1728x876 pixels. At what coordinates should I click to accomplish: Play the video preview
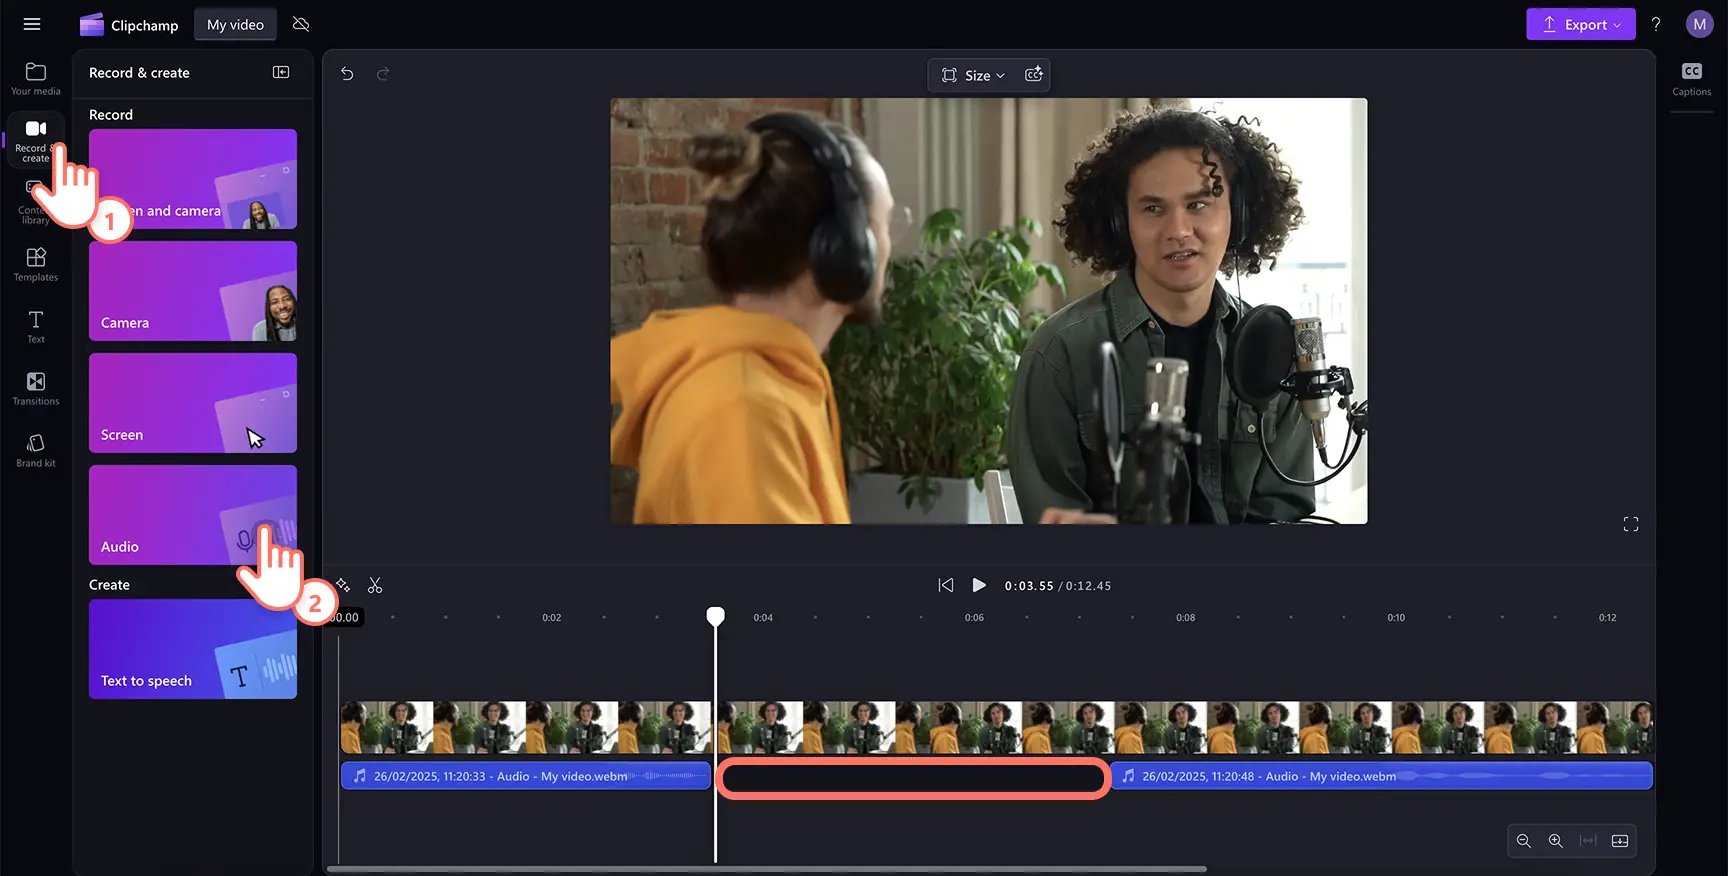(x=979, y=586)
